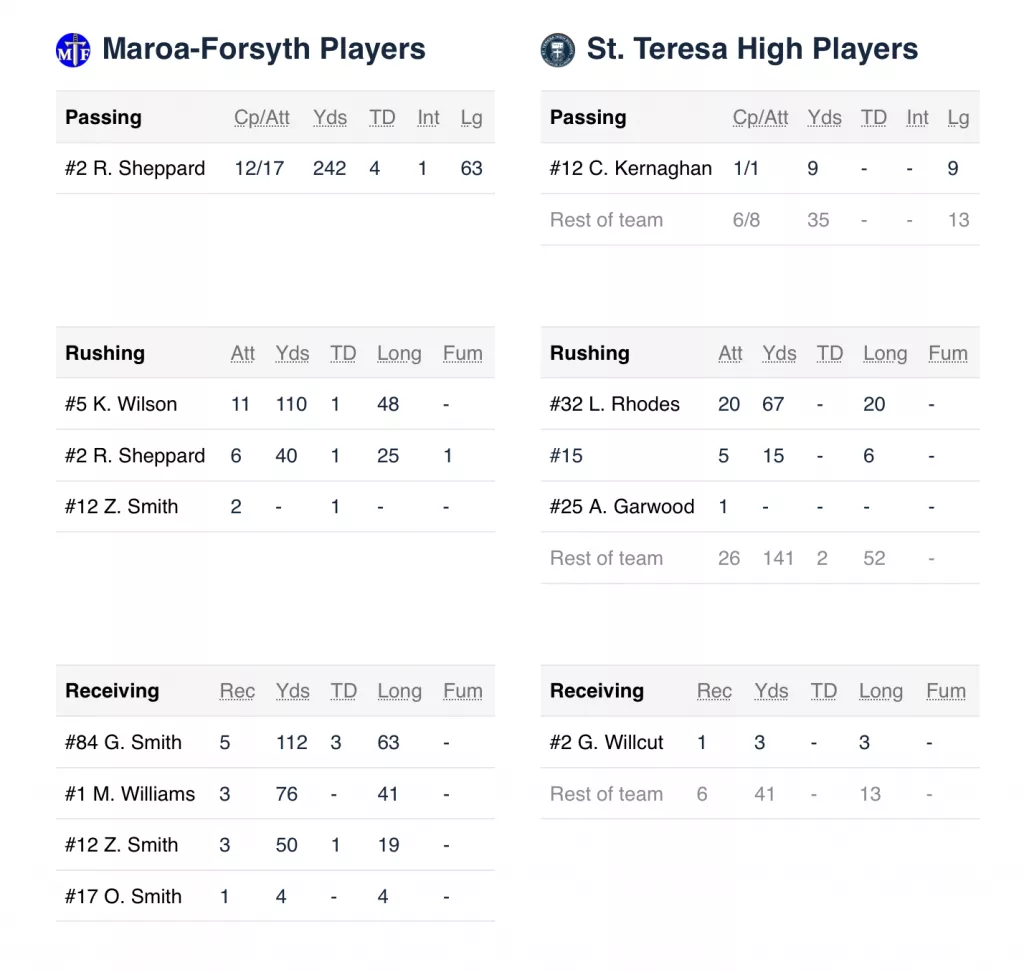Select #84 G. Smith receiving row
Image resolution: width=1024 pixels, height=972 pixels.
(x=275, y=743)
